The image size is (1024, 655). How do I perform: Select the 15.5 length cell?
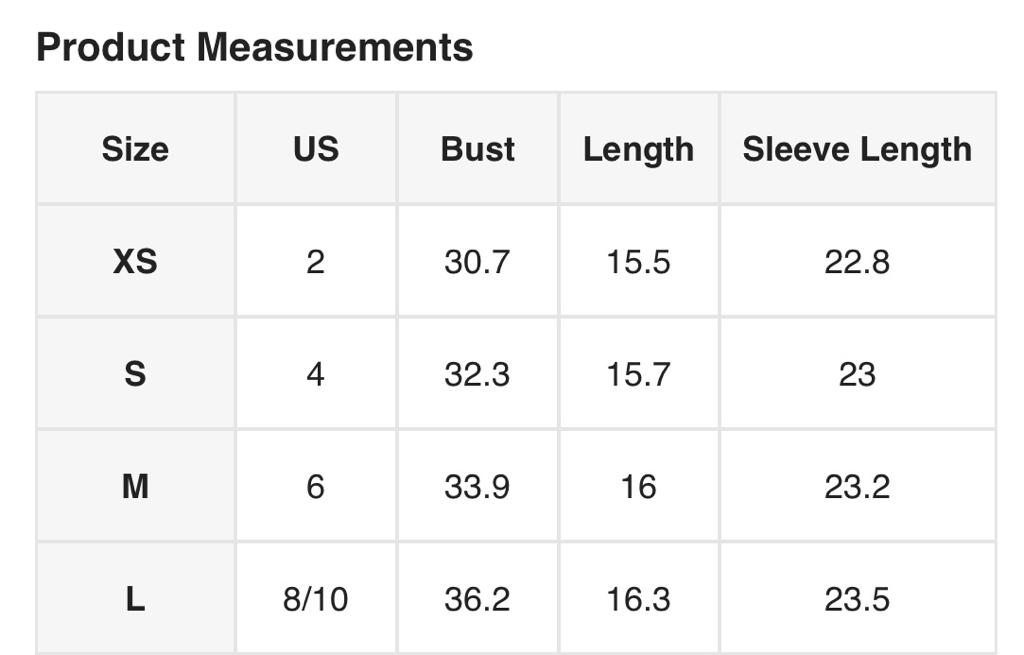point(638,262)
